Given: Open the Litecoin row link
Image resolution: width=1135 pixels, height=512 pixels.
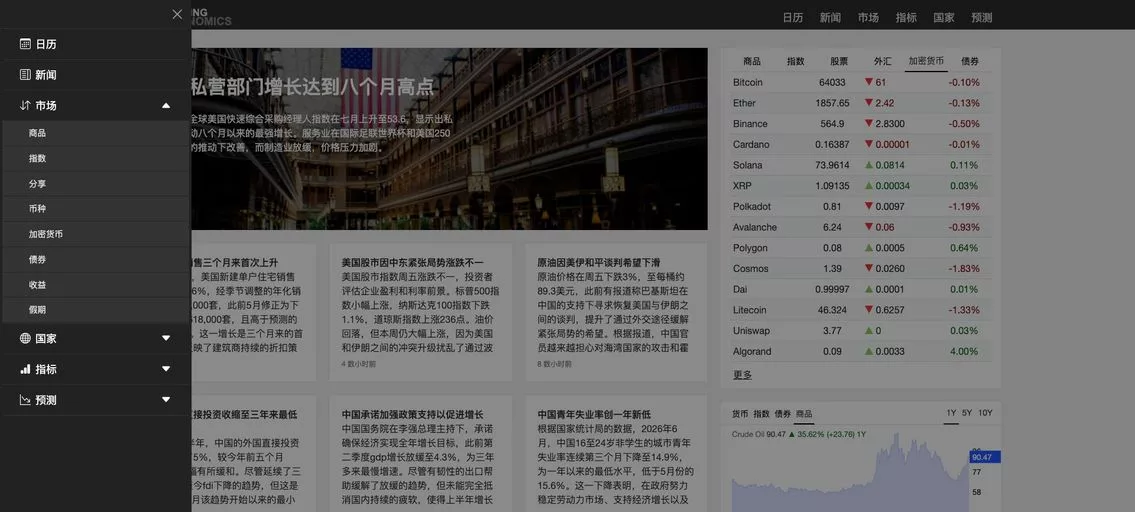Looking at the screenshot, I should [749, 310].
